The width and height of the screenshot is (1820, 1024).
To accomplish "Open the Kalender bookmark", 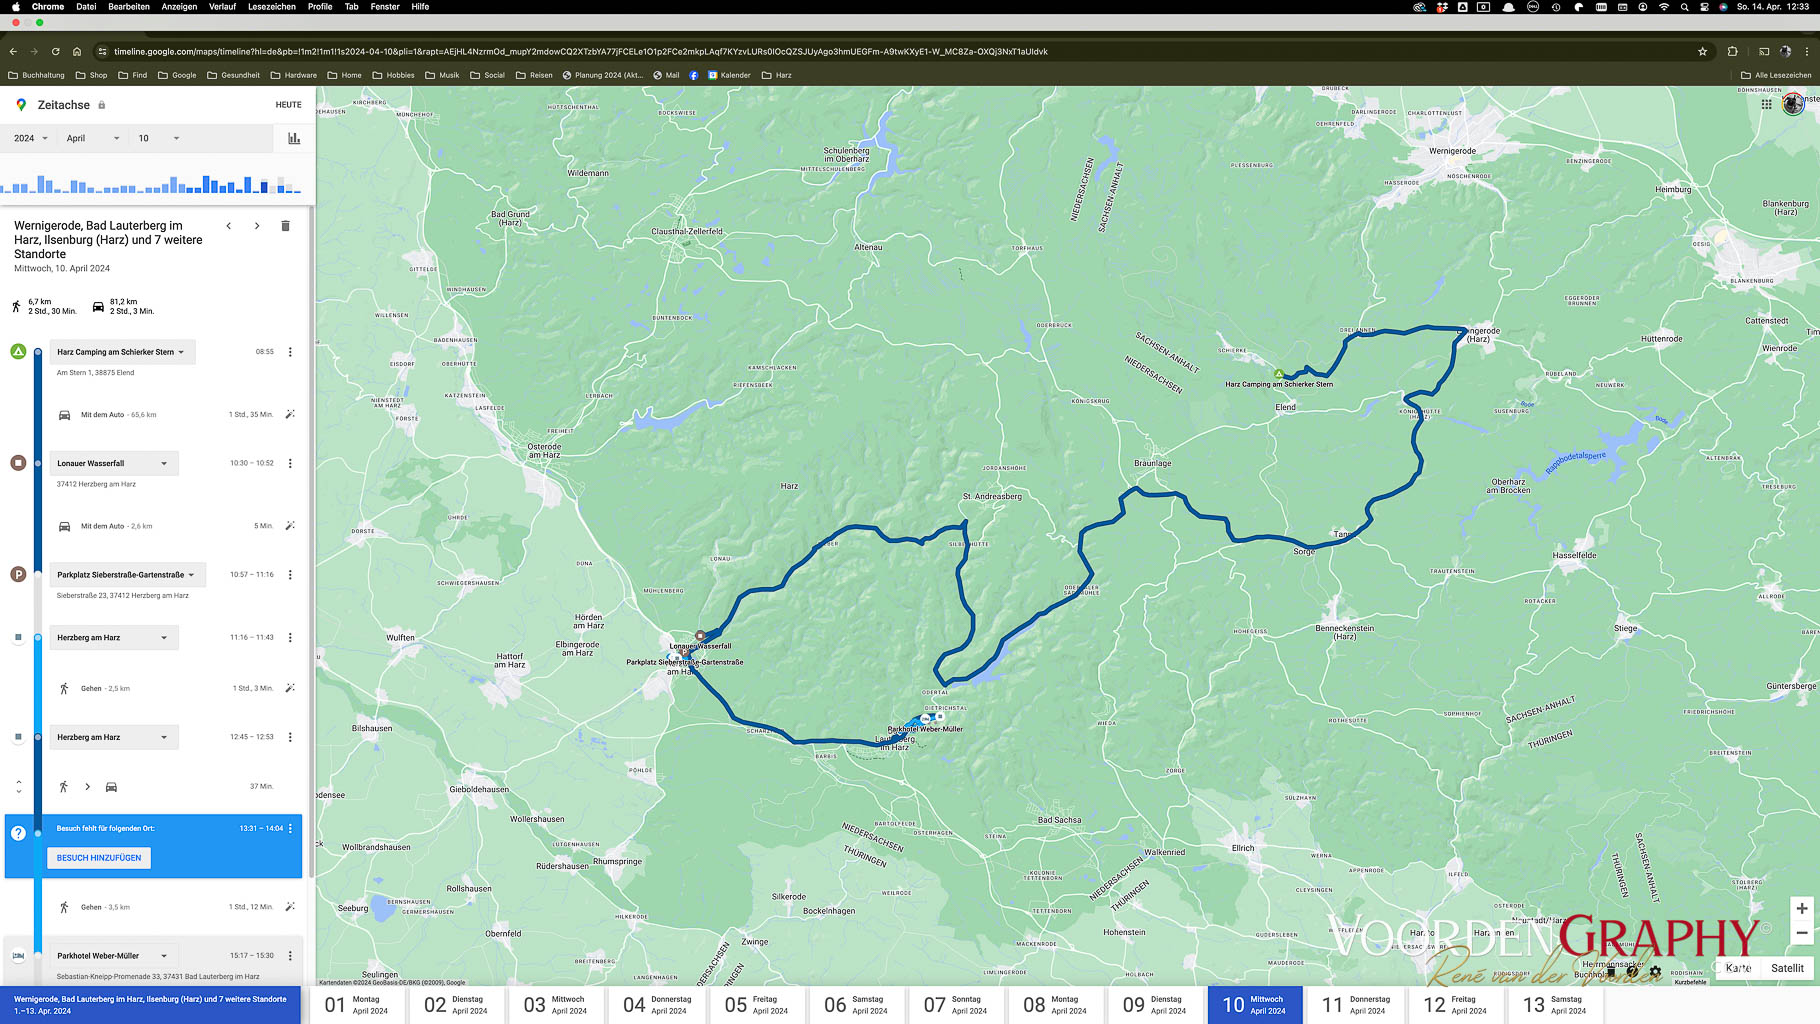I will click(x=729, y=75).
